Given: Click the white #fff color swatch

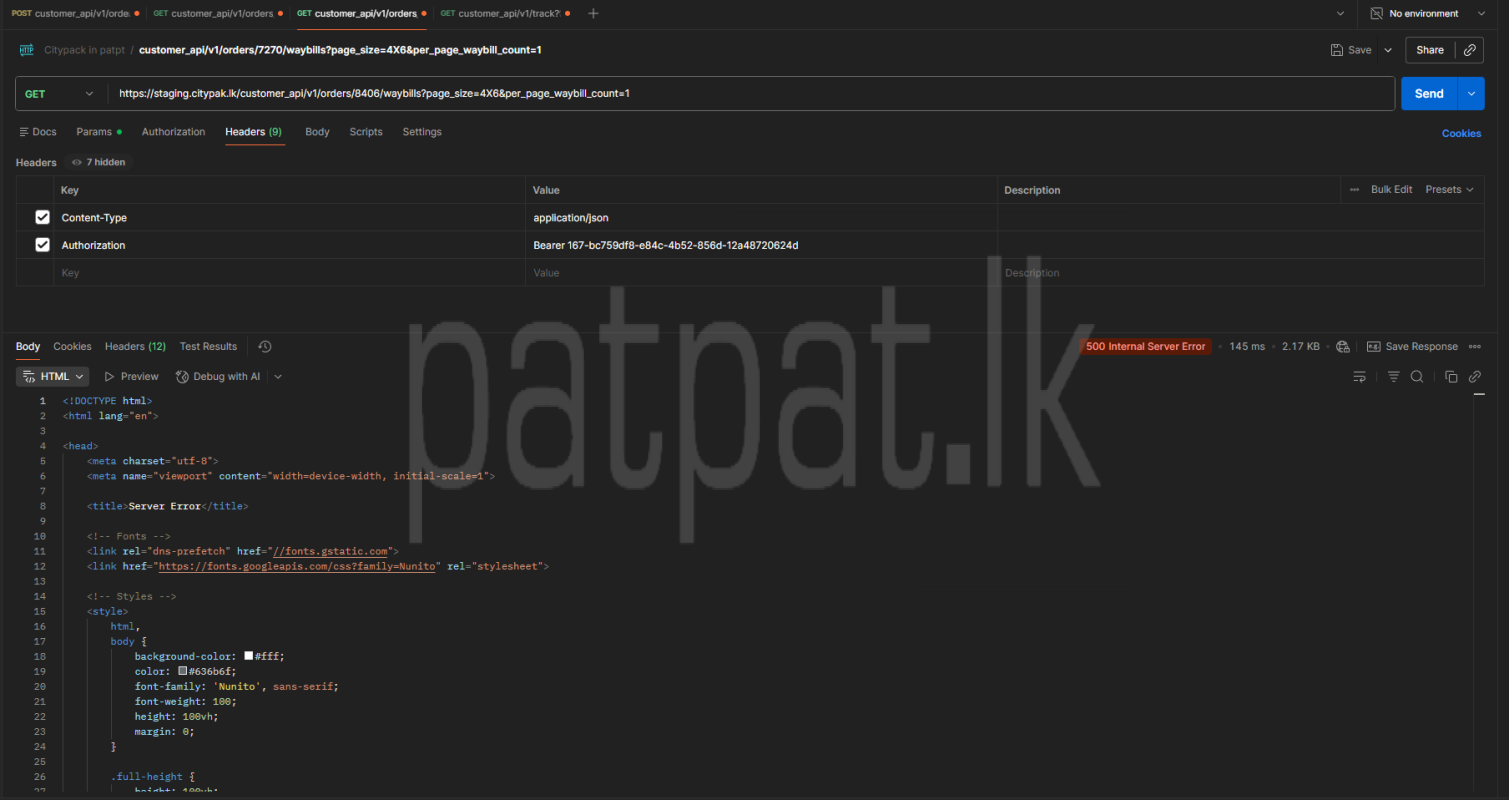Looking at the screenshot, I should pos(249,656).
